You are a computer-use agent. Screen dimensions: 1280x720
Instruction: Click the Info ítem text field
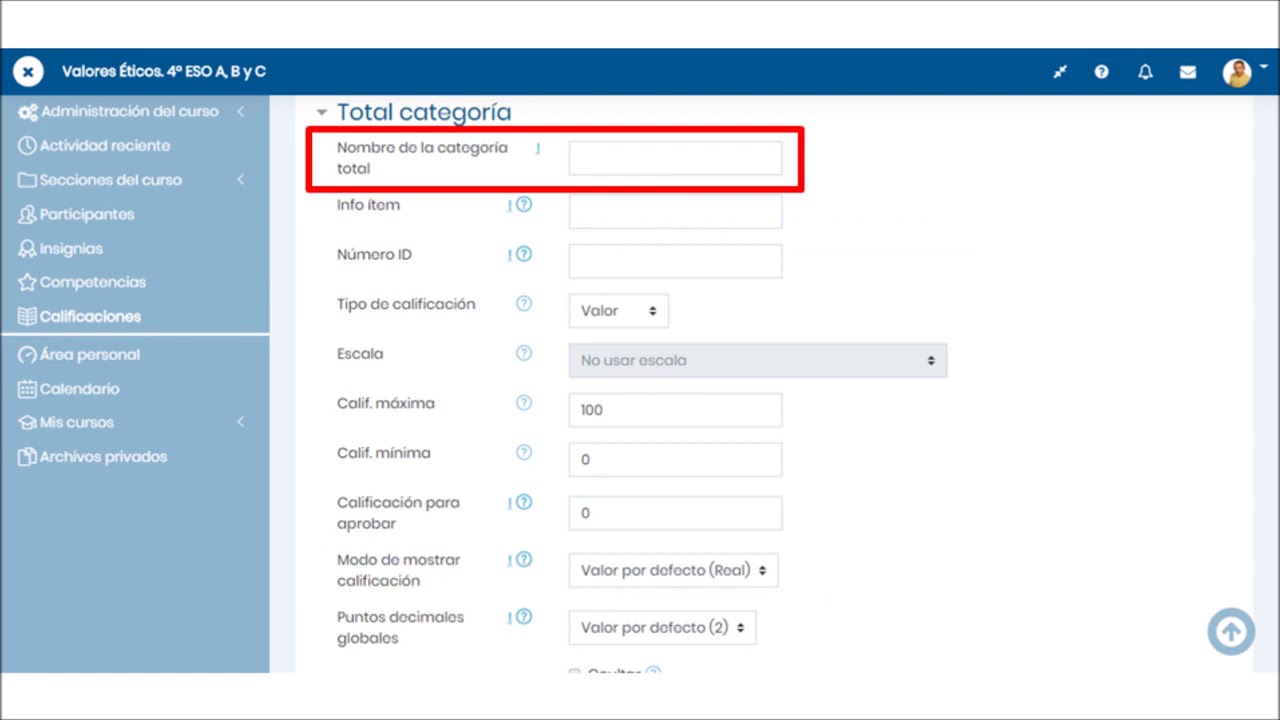[675, 212]
